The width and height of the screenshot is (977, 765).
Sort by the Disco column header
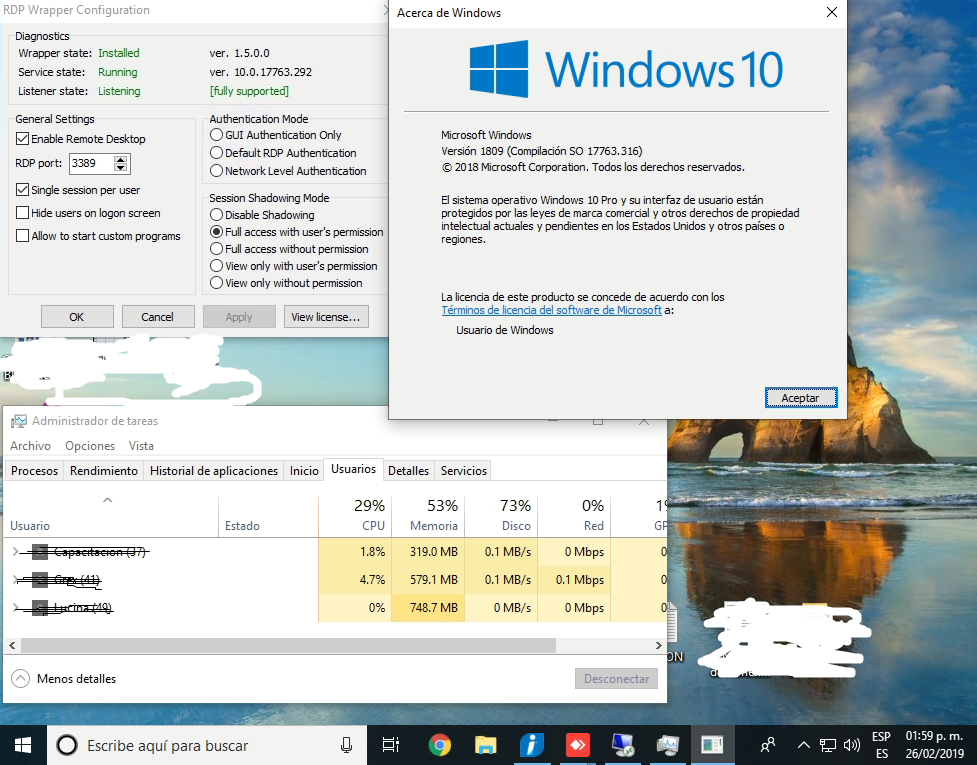click(501, 516)
